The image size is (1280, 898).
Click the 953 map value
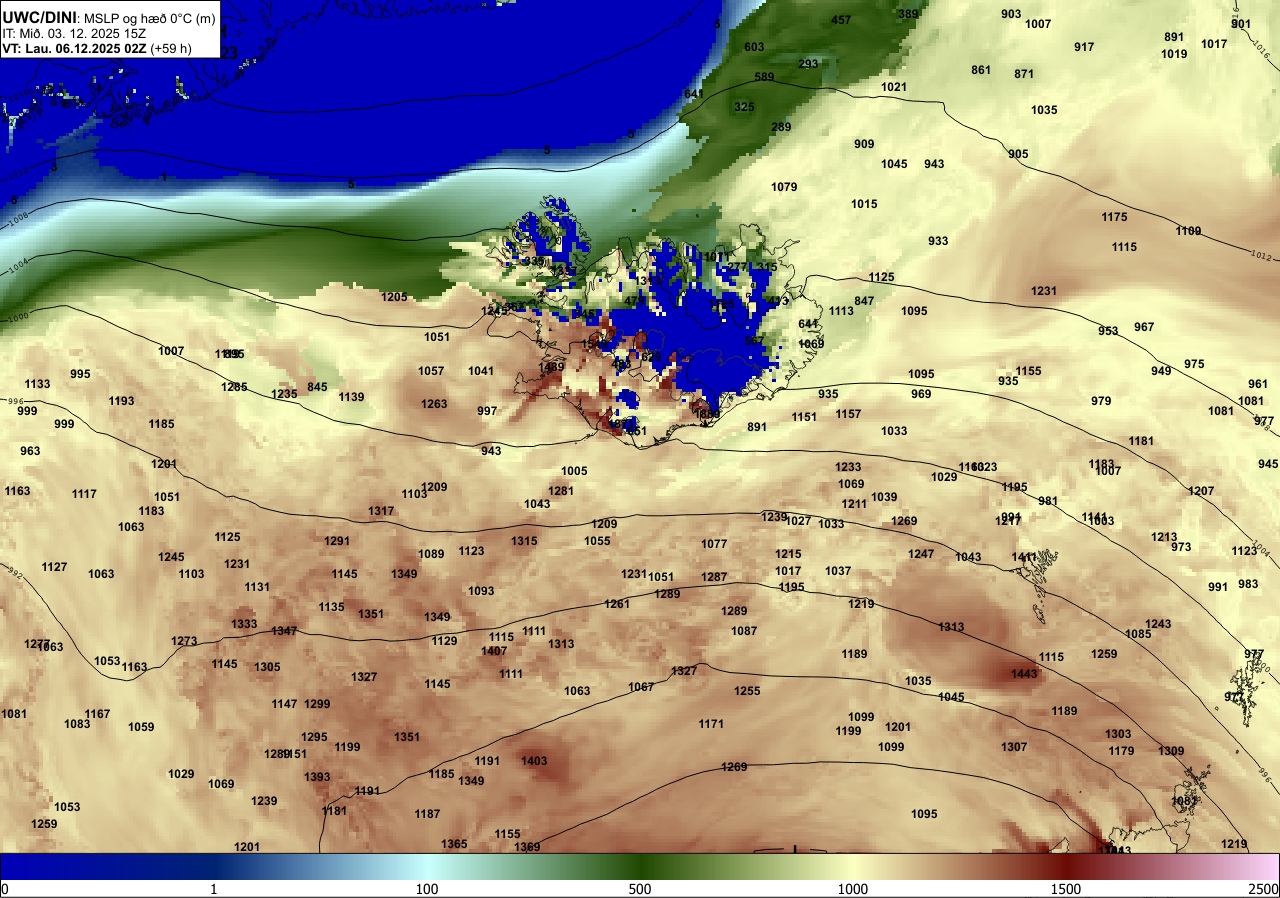coord(1108,331)
